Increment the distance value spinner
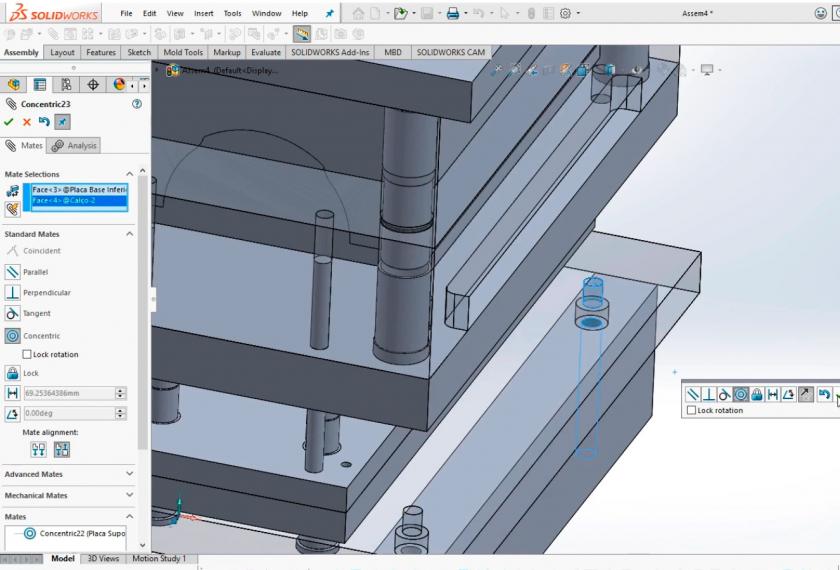 [121, 390]
